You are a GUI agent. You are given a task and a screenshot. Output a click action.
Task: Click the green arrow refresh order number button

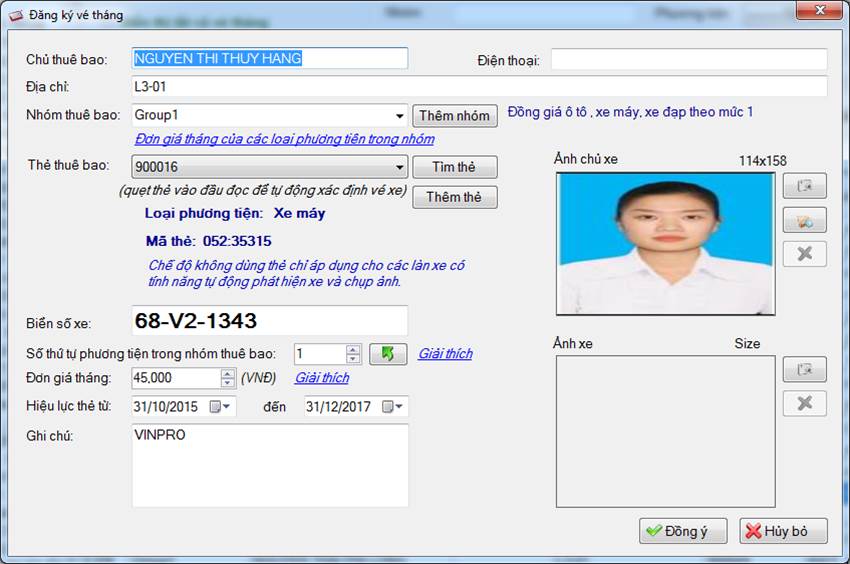coord(388,354)
